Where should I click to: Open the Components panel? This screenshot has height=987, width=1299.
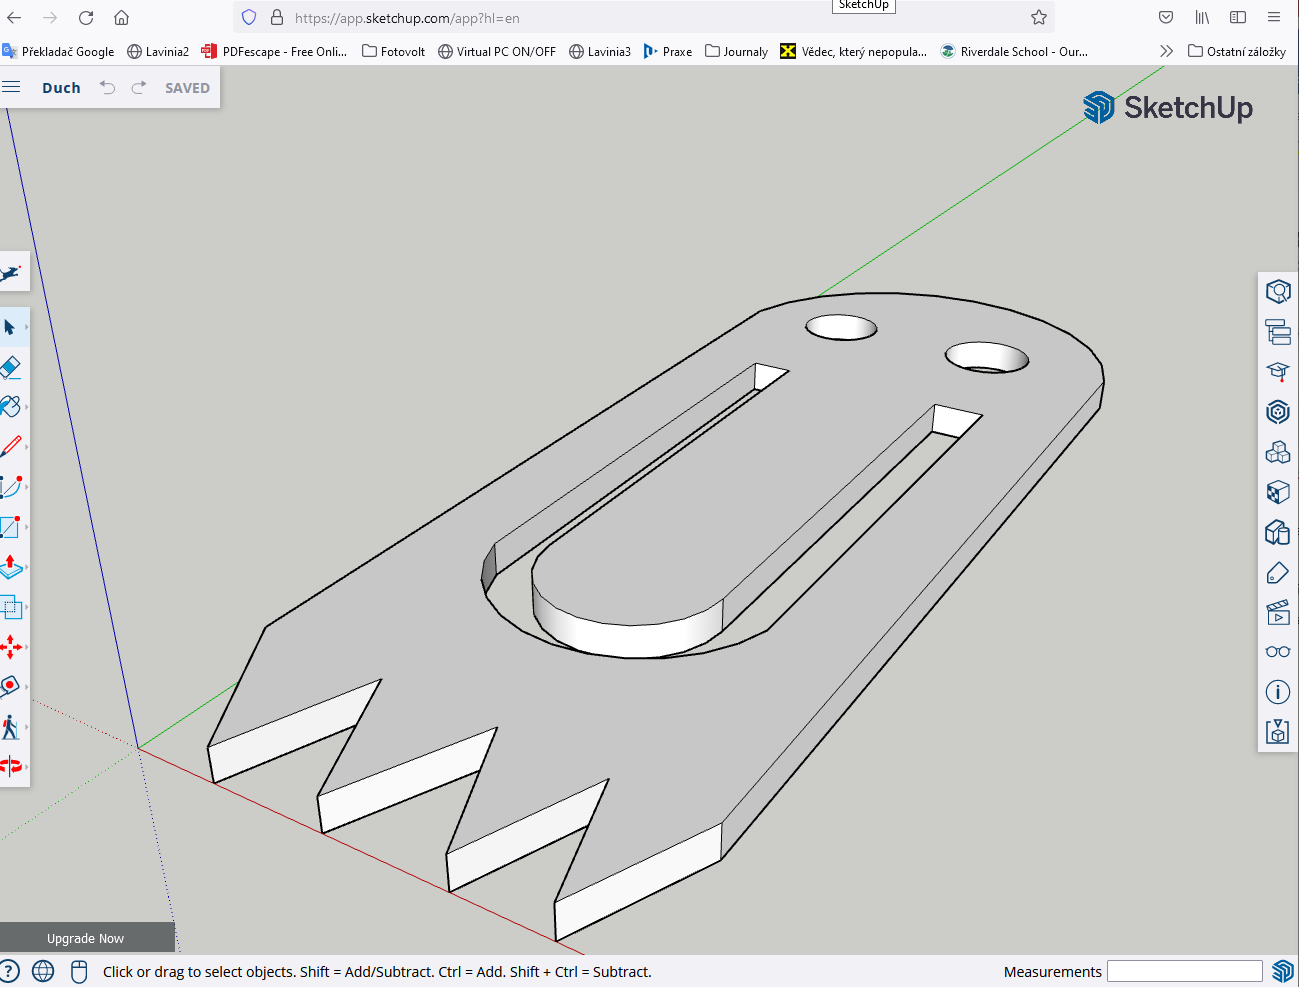pyautogui.click(x=1278, y=451)
